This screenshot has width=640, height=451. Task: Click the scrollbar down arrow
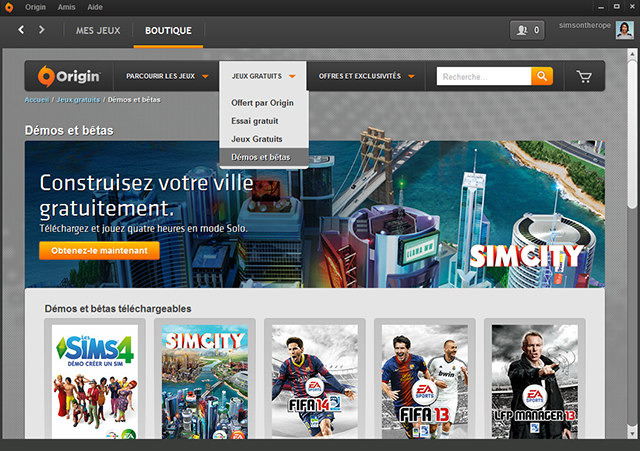click(x=632, y=433)
